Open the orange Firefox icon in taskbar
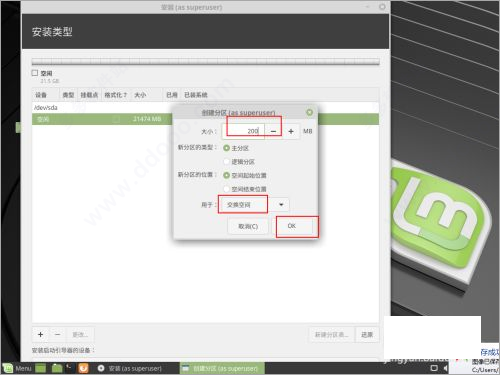Viewport: 500px width, 375px height. click(83, 368)
